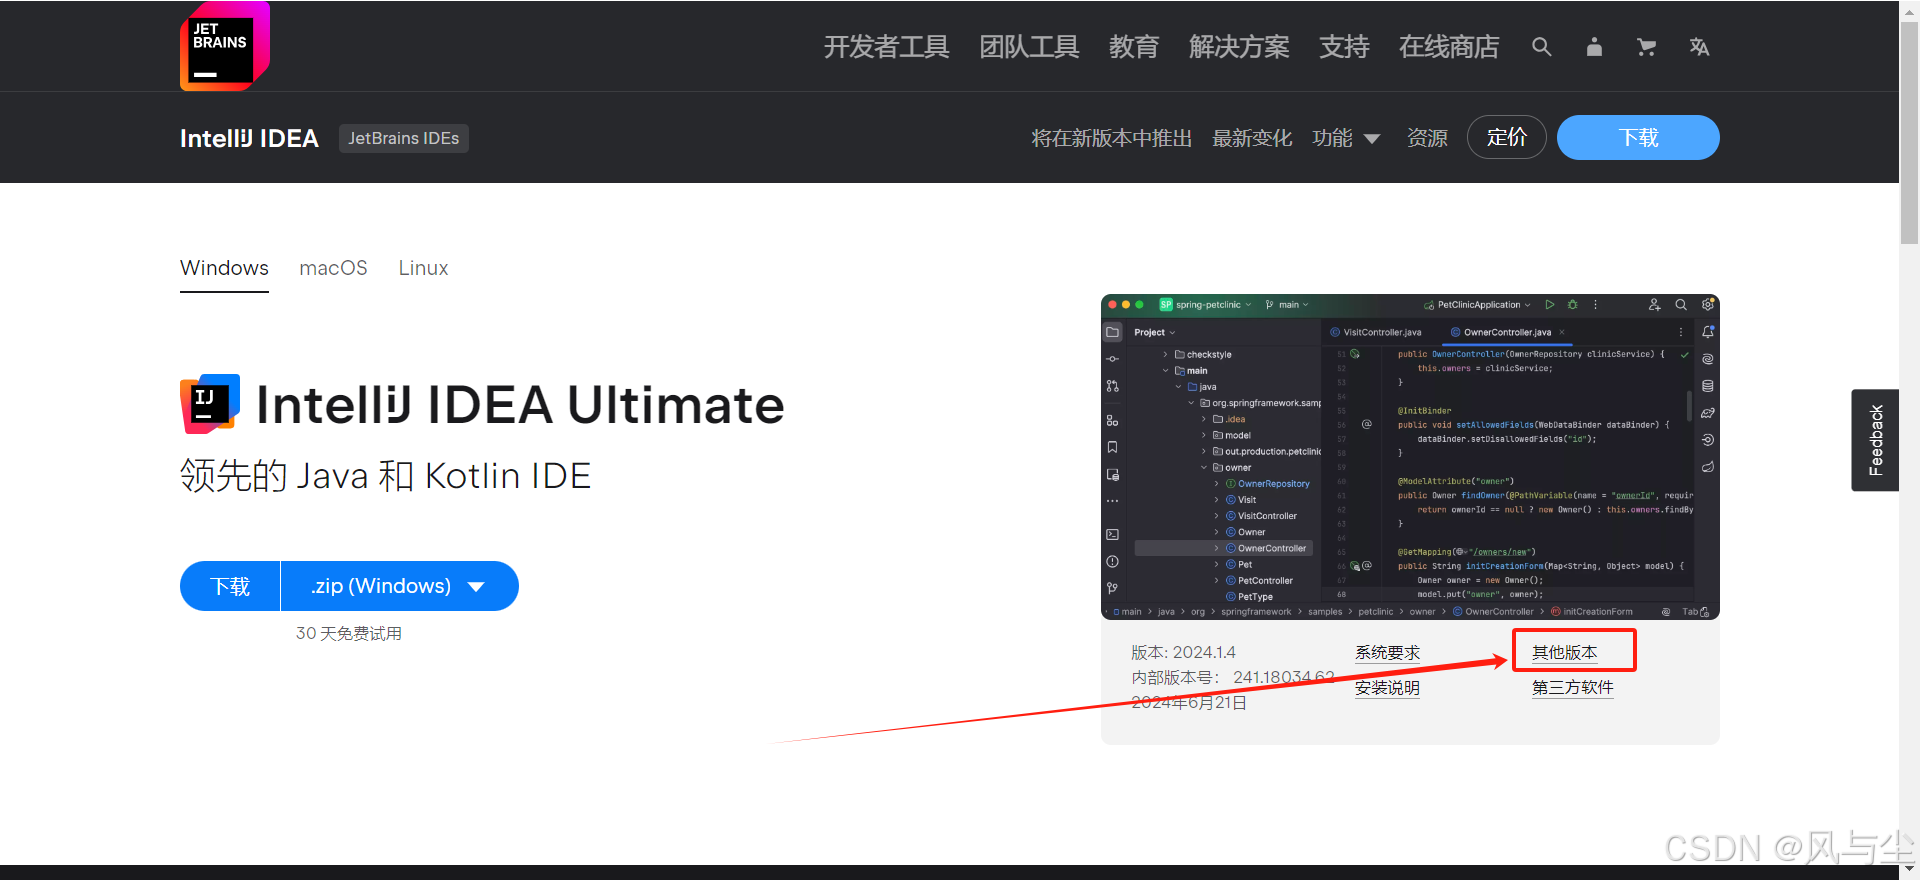
Task: Open the 将在新版本中推出 page
Action: click(x=1111, y=138)
